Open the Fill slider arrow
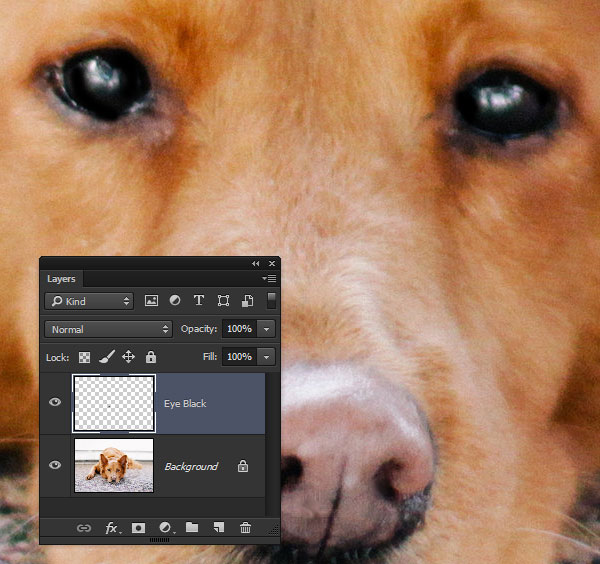600x564 pixels. click(x=266, y=357)
